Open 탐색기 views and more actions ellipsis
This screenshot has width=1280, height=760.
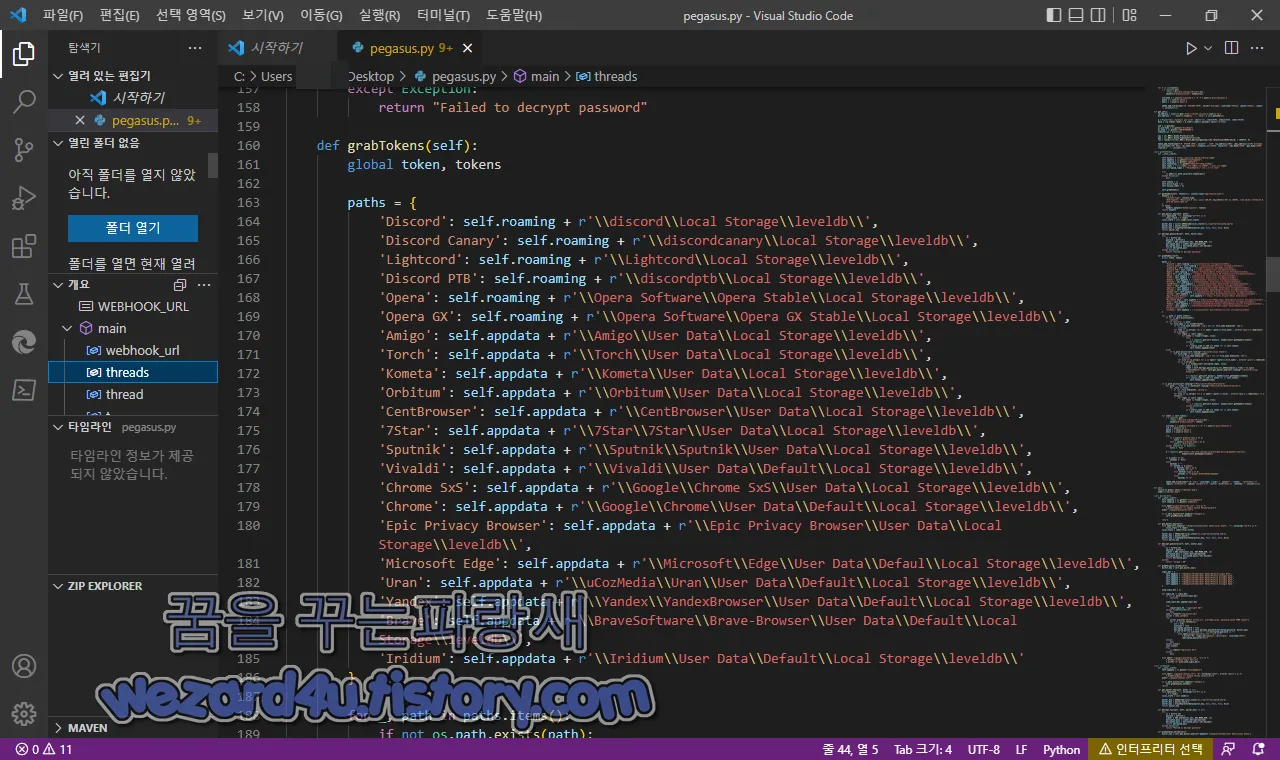point(195,48)
